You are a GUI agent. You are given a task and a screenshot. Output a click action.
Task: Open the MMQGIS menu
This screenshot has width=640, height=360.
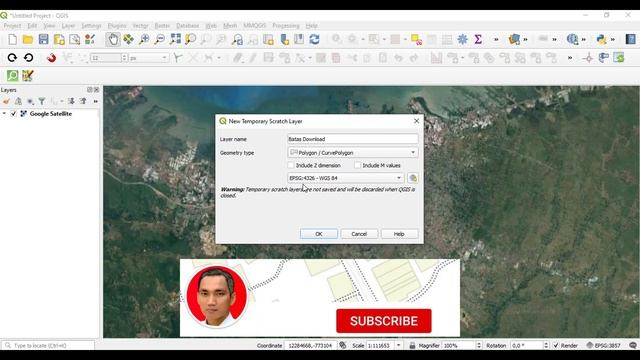(254, 26)
